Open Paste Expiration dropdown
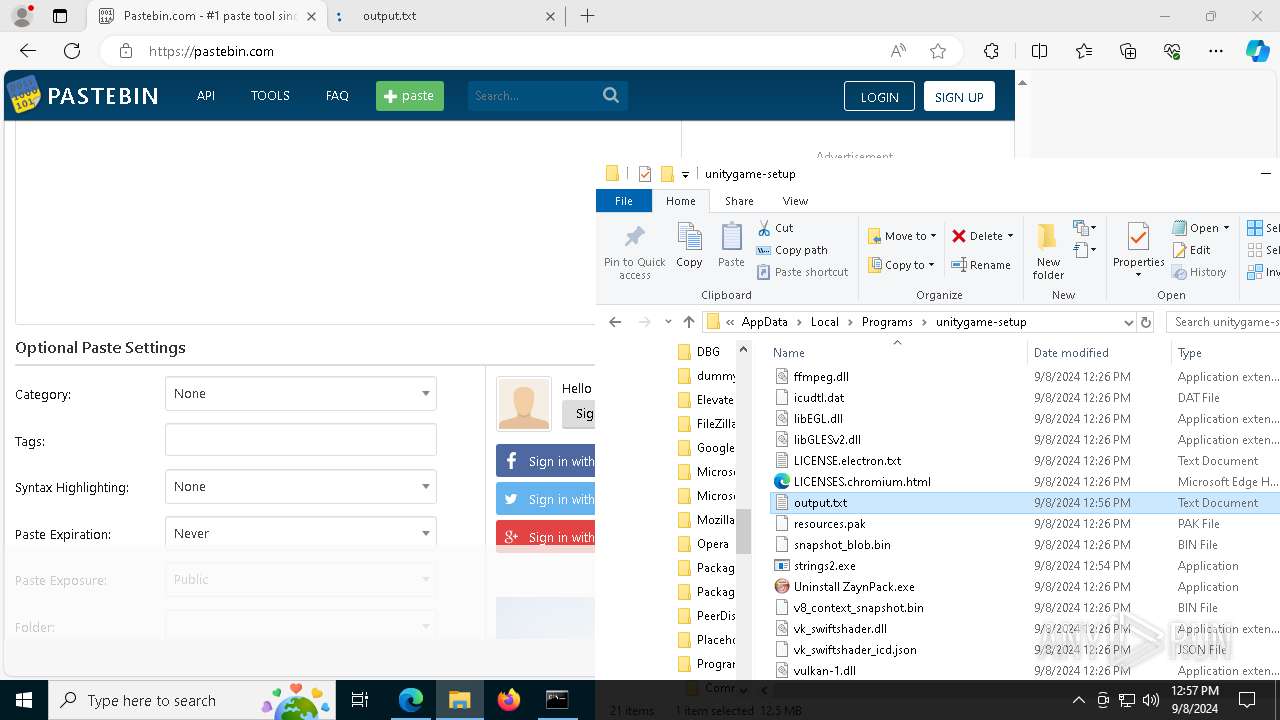The height and width of the screenshot is (720, 1280). coord(301,534)
